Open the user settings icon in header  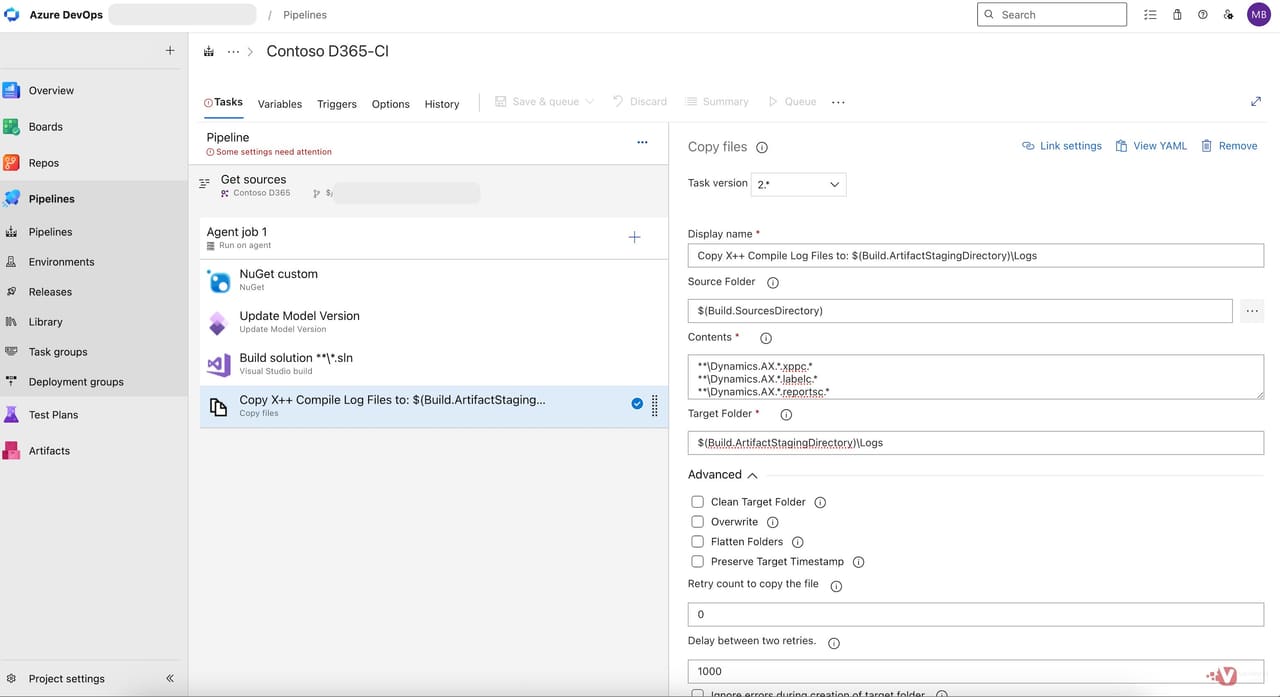pos(1229,15)
